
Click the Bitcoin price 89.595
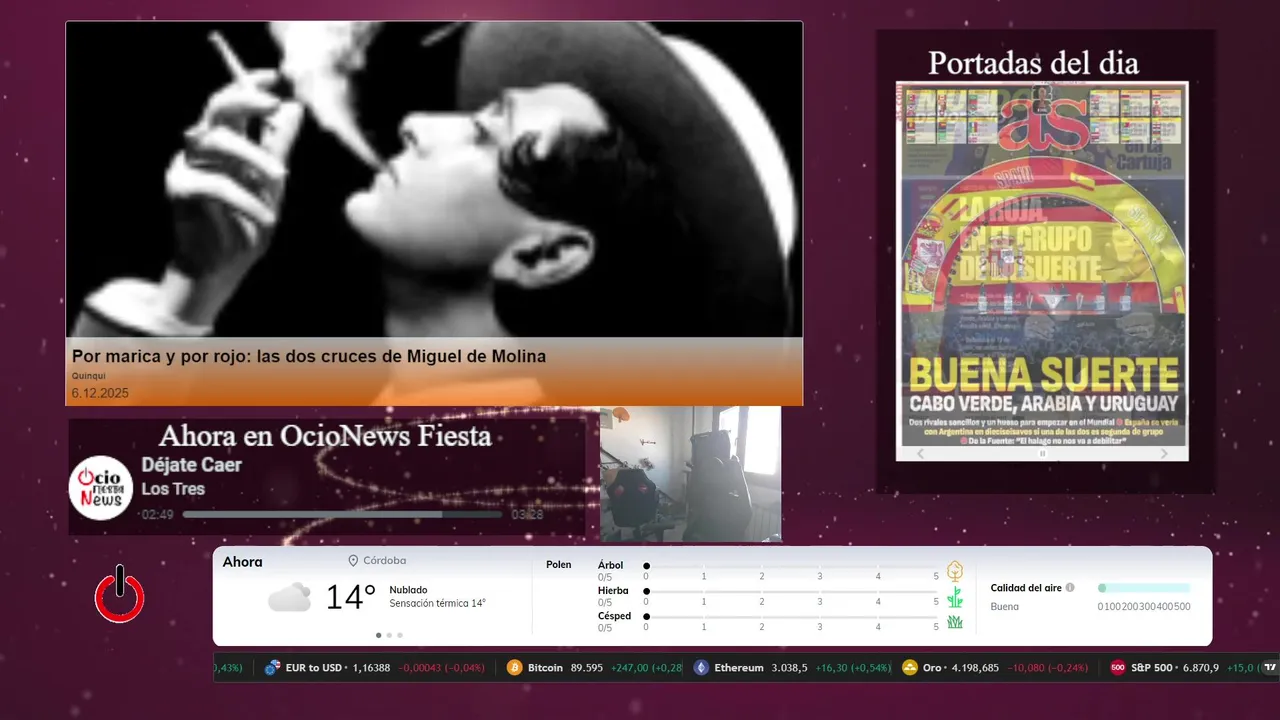click(x=587, y=668)
